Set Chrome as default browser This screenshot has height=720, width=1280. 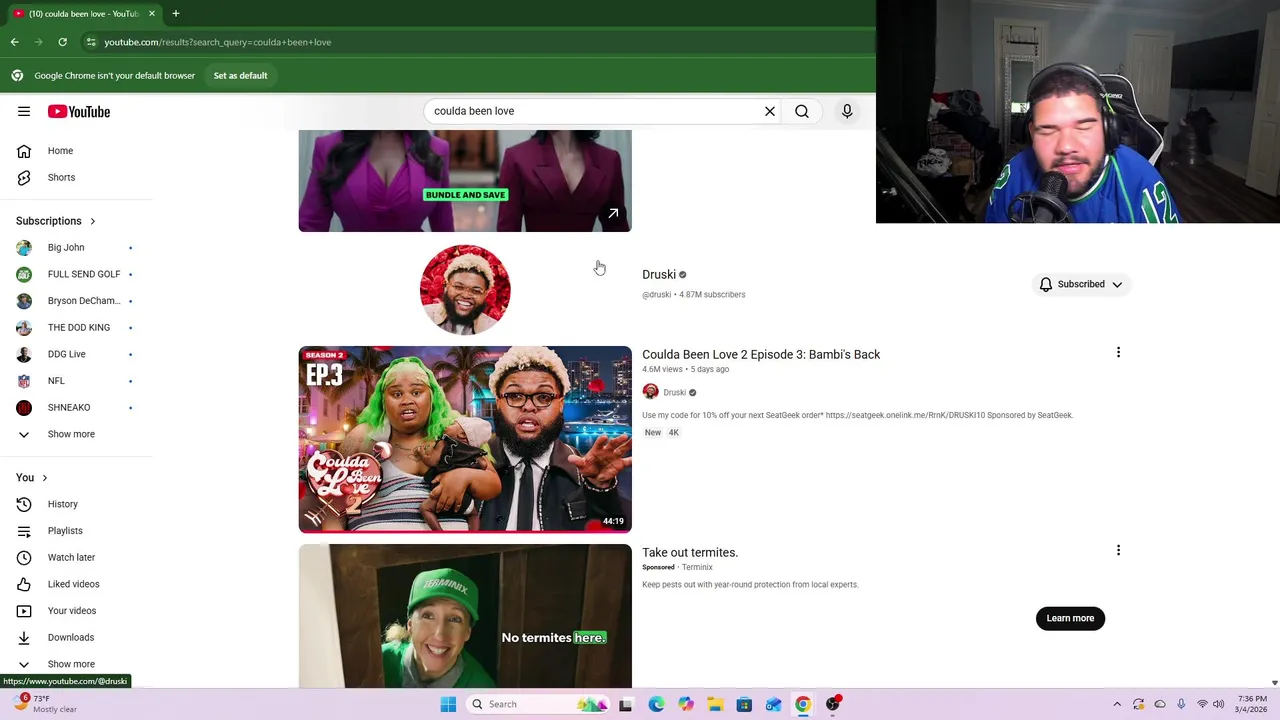coord(240,76)
